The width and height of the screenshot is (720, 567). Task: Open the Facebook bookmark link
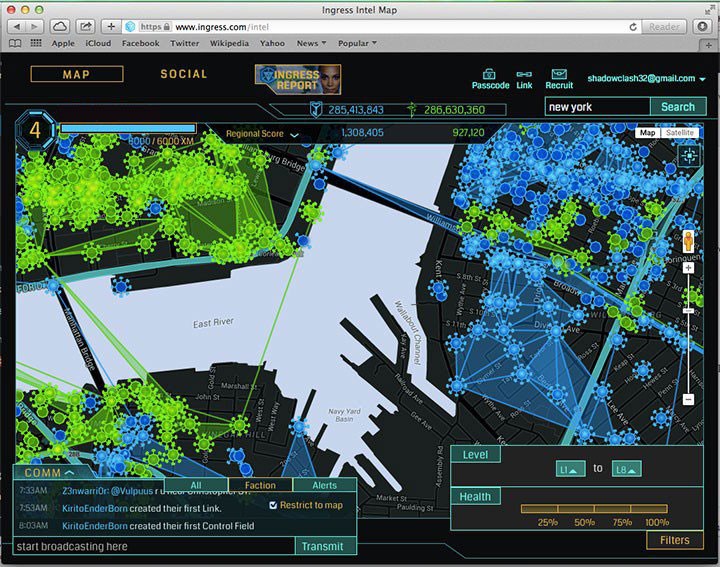(141, 43)
